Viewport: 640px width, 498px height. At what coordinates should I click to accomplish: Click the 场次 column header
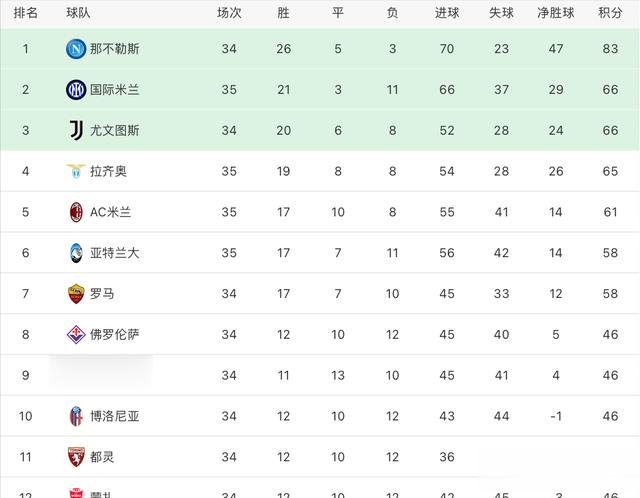point(229,13)
